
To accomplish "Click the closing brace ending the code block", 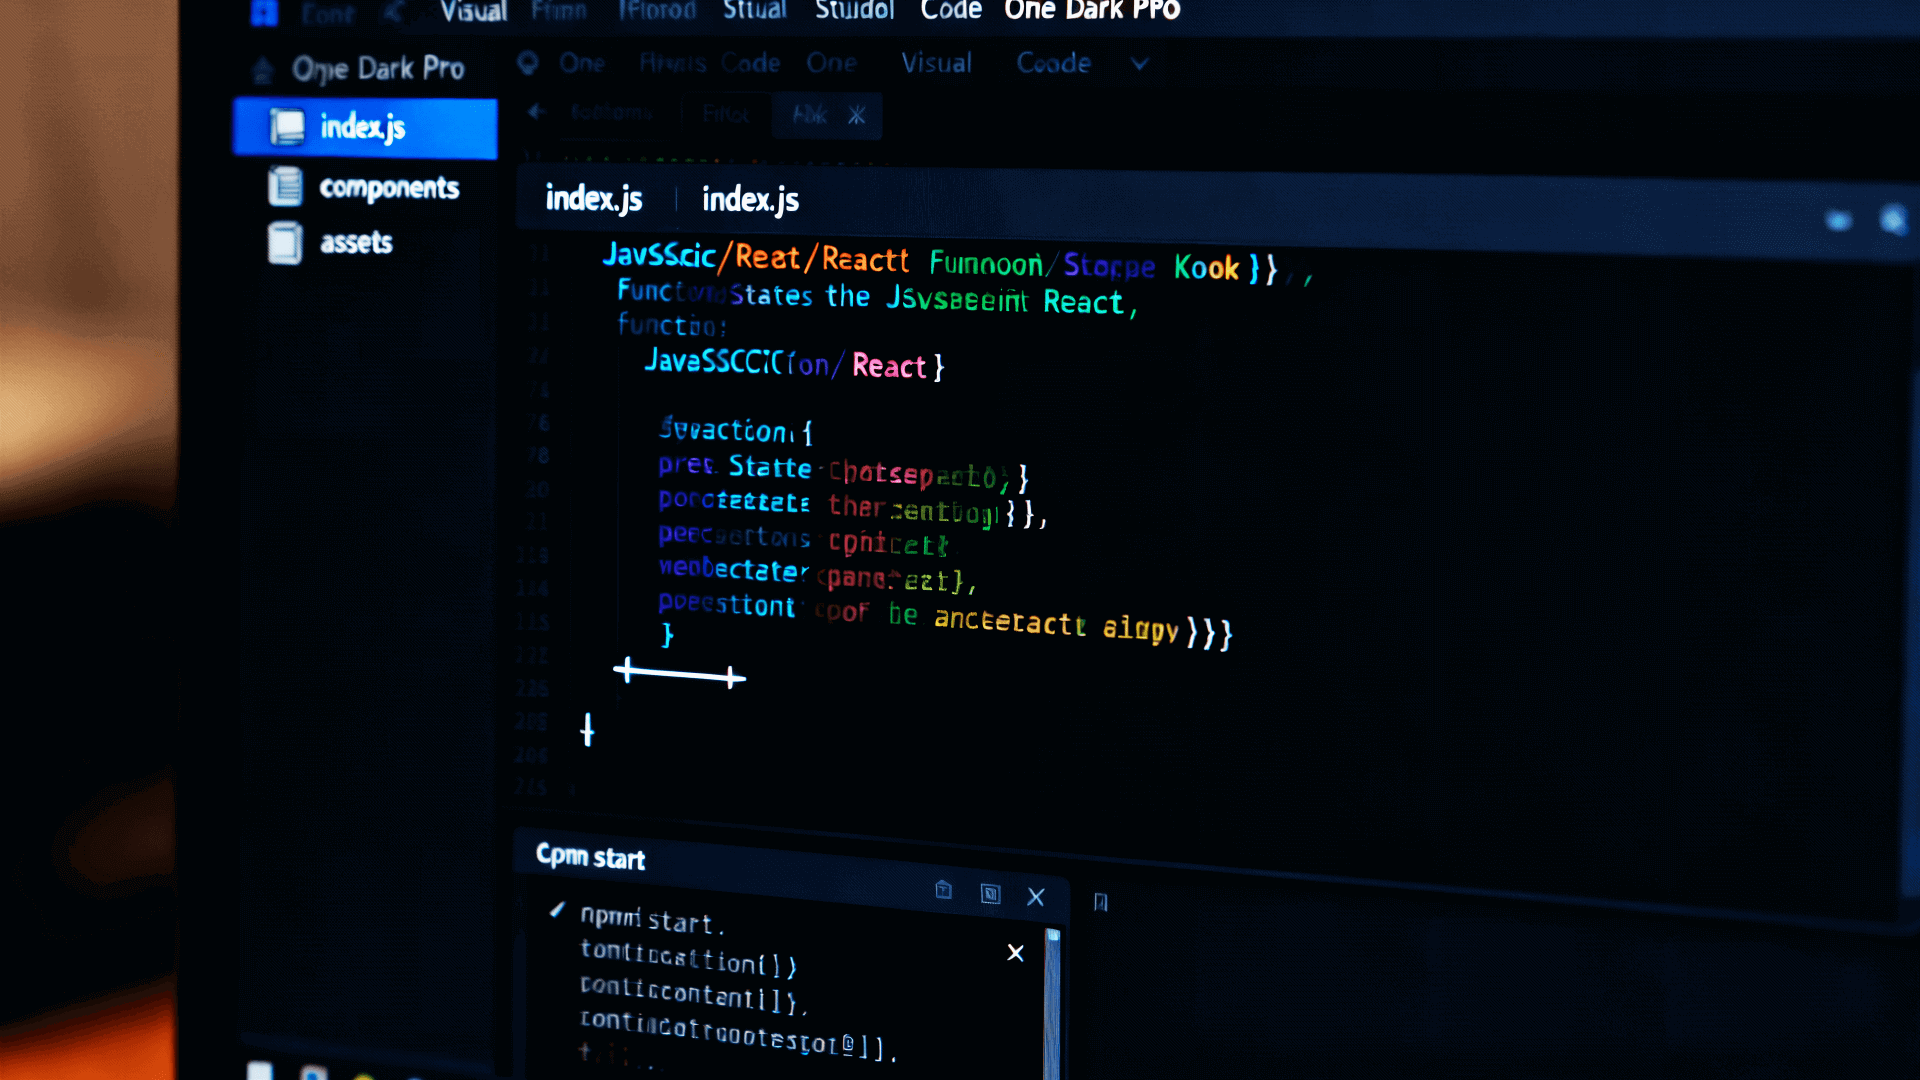I will coord(668,635).
